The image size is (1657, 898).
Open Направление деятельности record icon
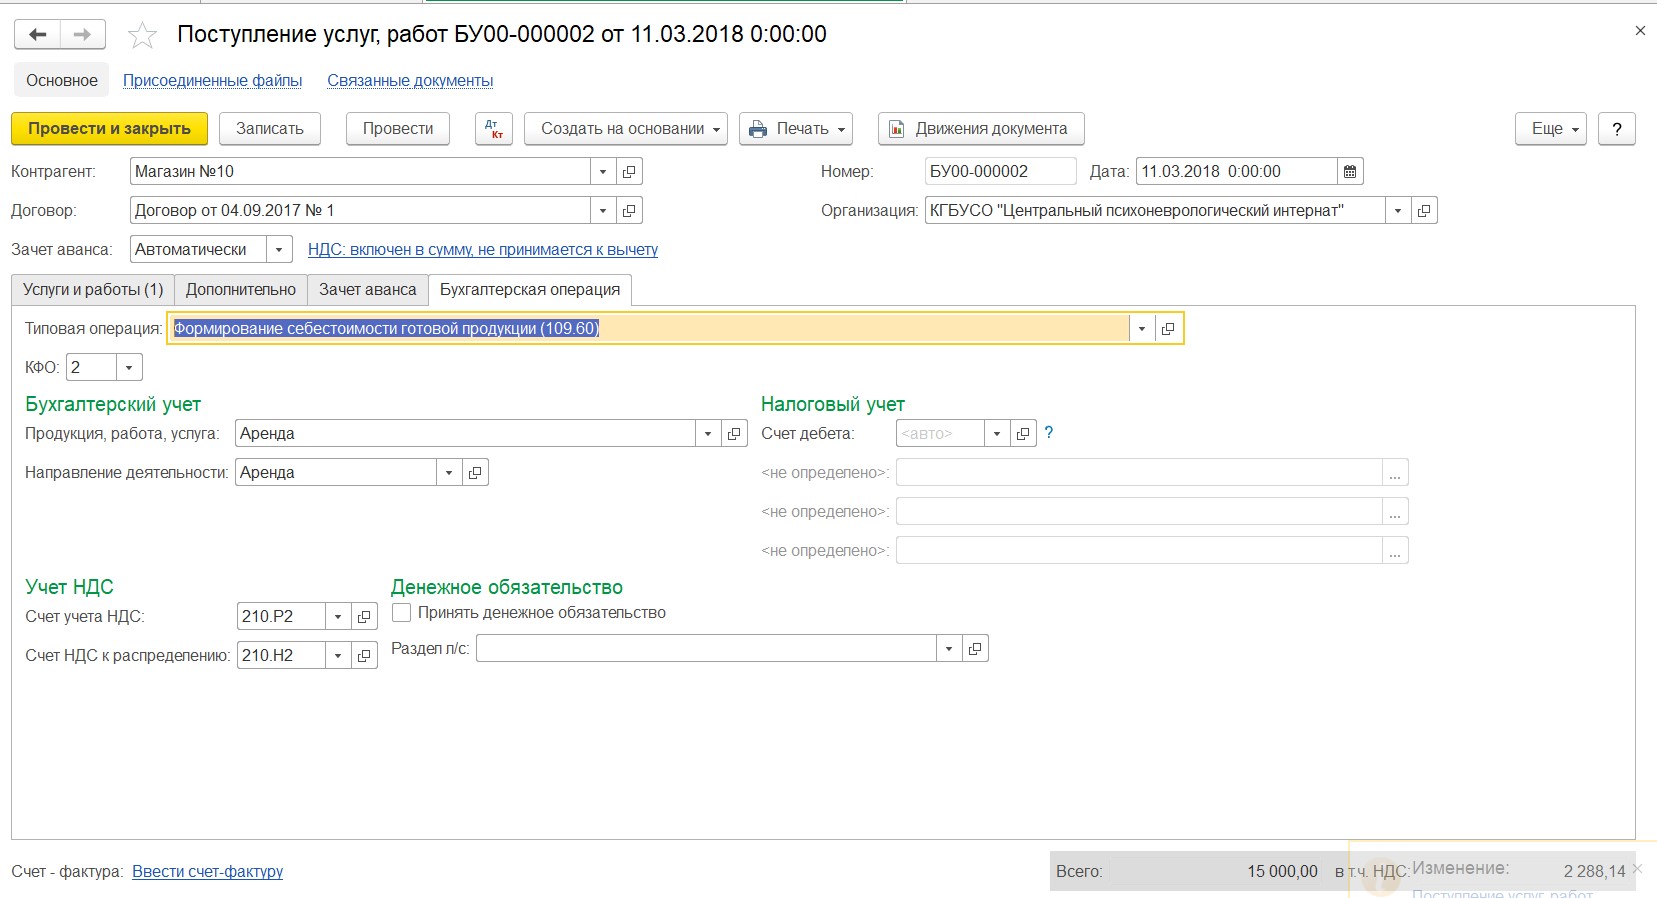point(475,473)
